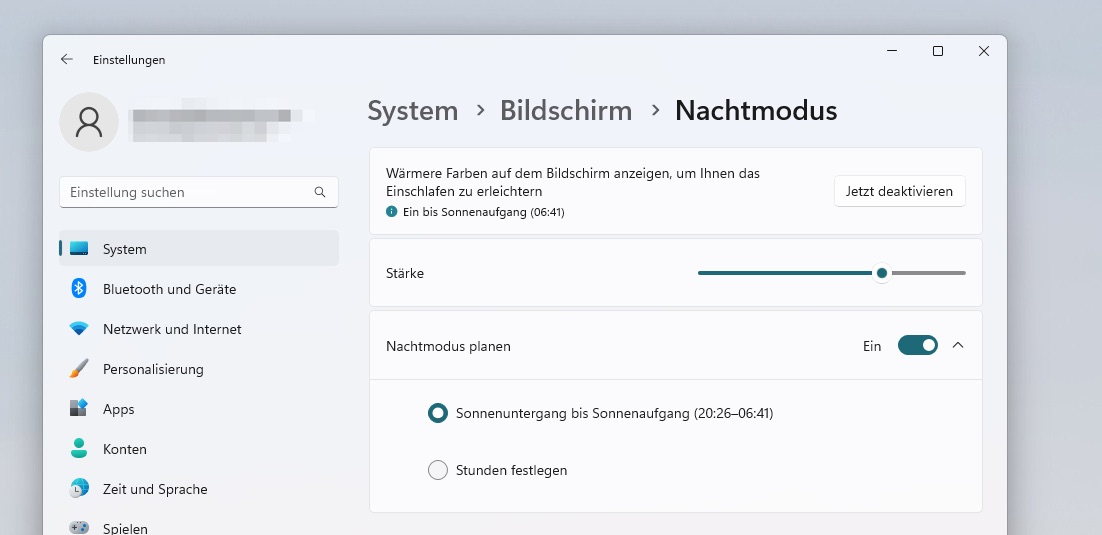Click the search magnifier icon
This screenshot has width=1102, height=535.
click(320, 192)
